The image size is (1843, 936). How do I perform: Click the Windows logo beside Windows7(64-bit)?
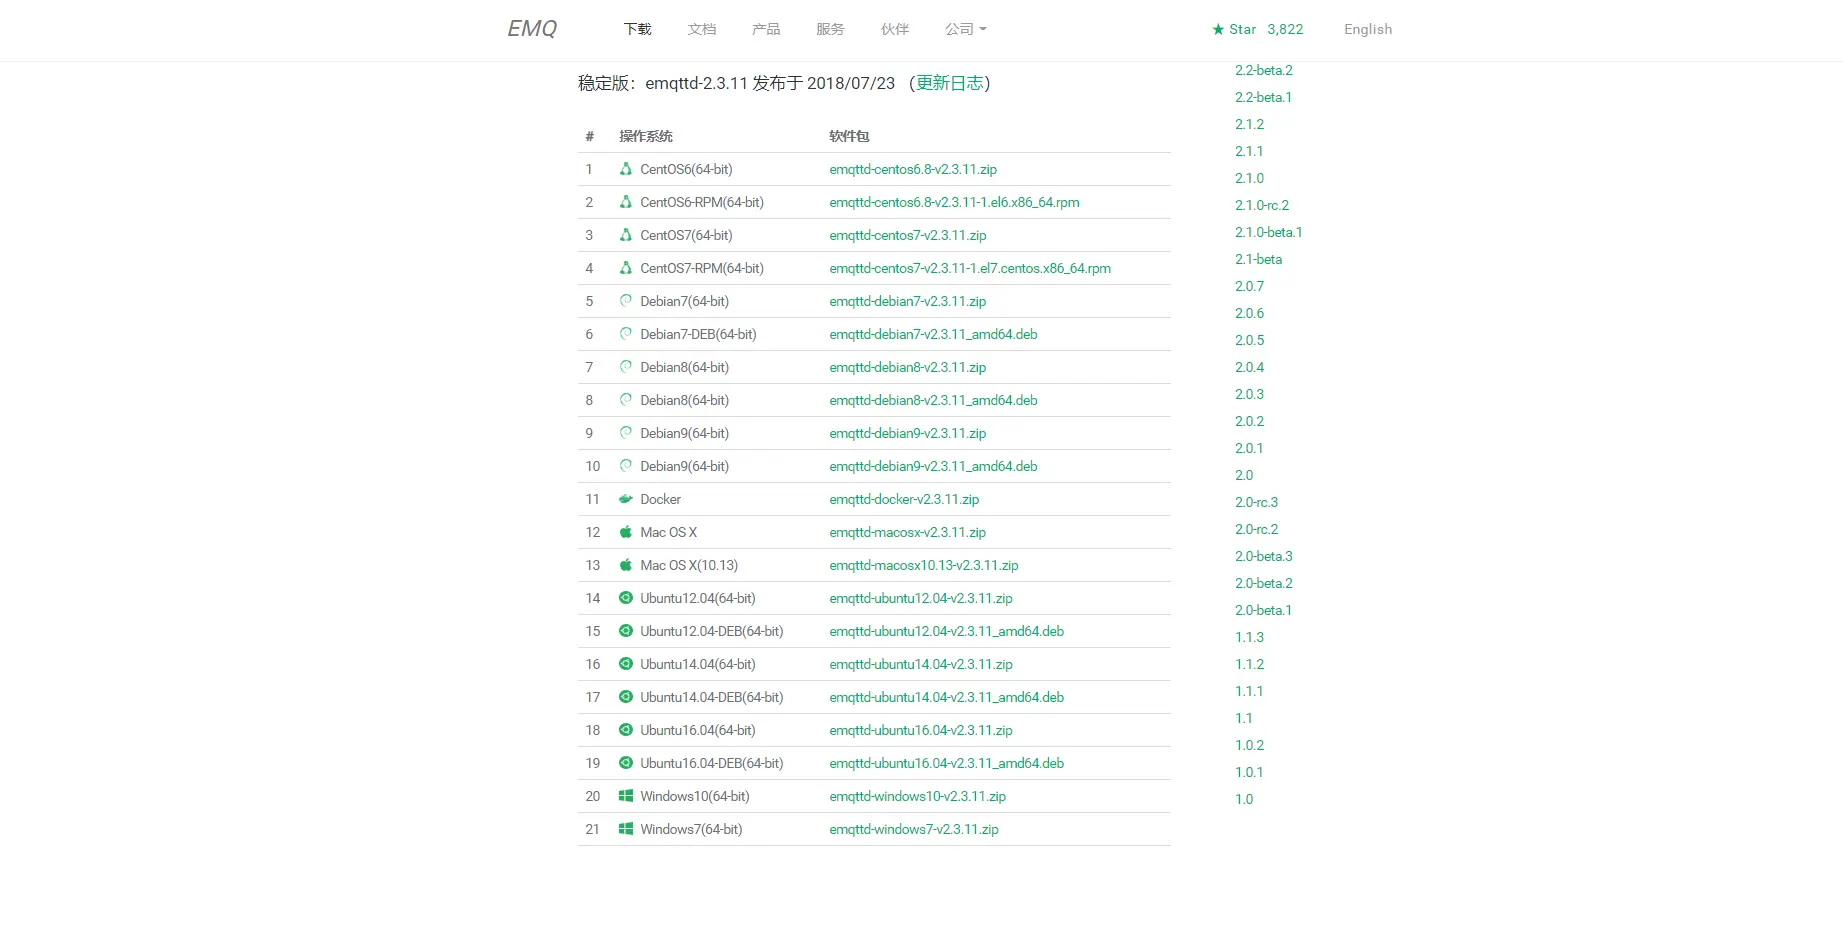(x=625, y=829)
